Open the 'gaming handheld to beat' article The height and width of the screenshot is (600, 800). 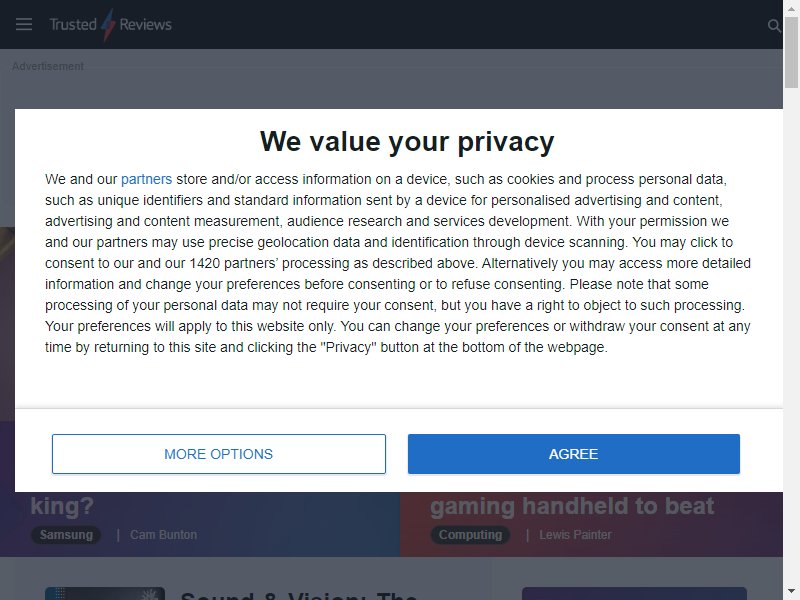572,506
